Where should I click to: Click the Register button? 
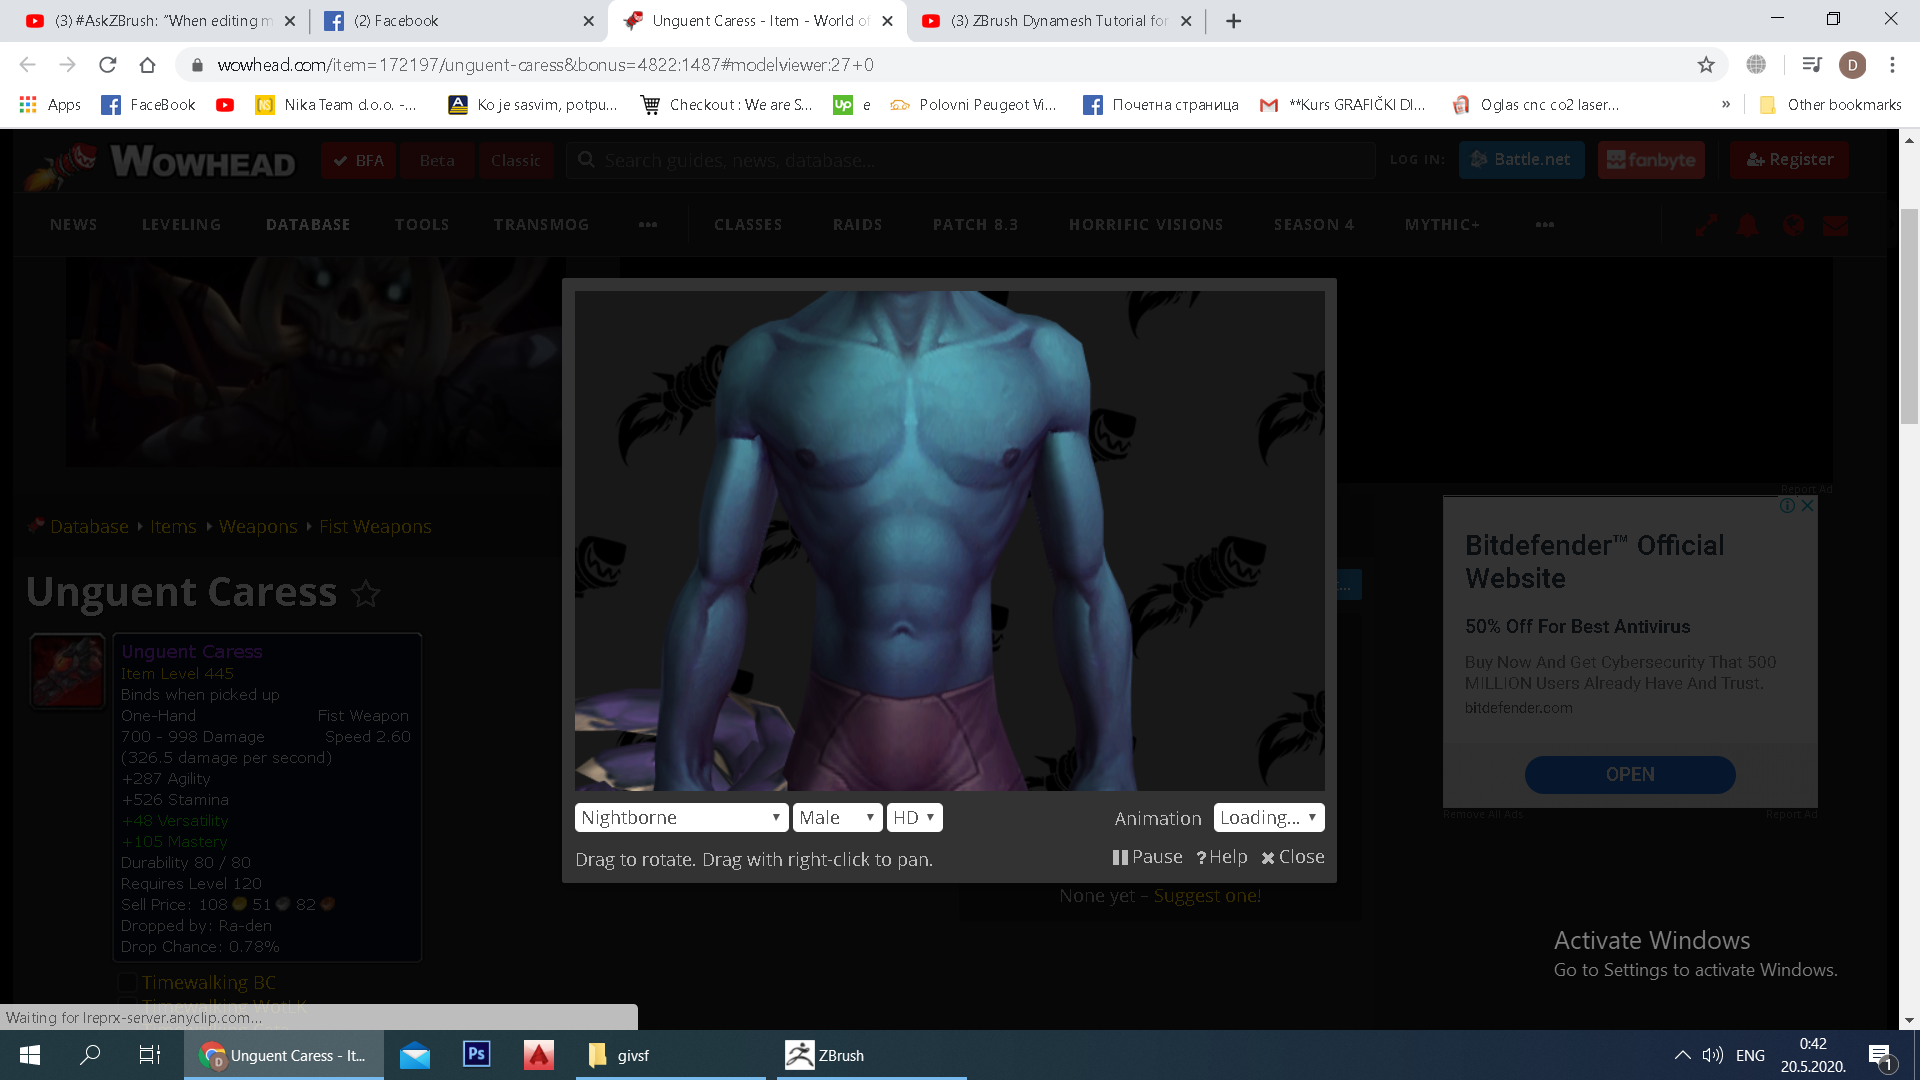1789,160
